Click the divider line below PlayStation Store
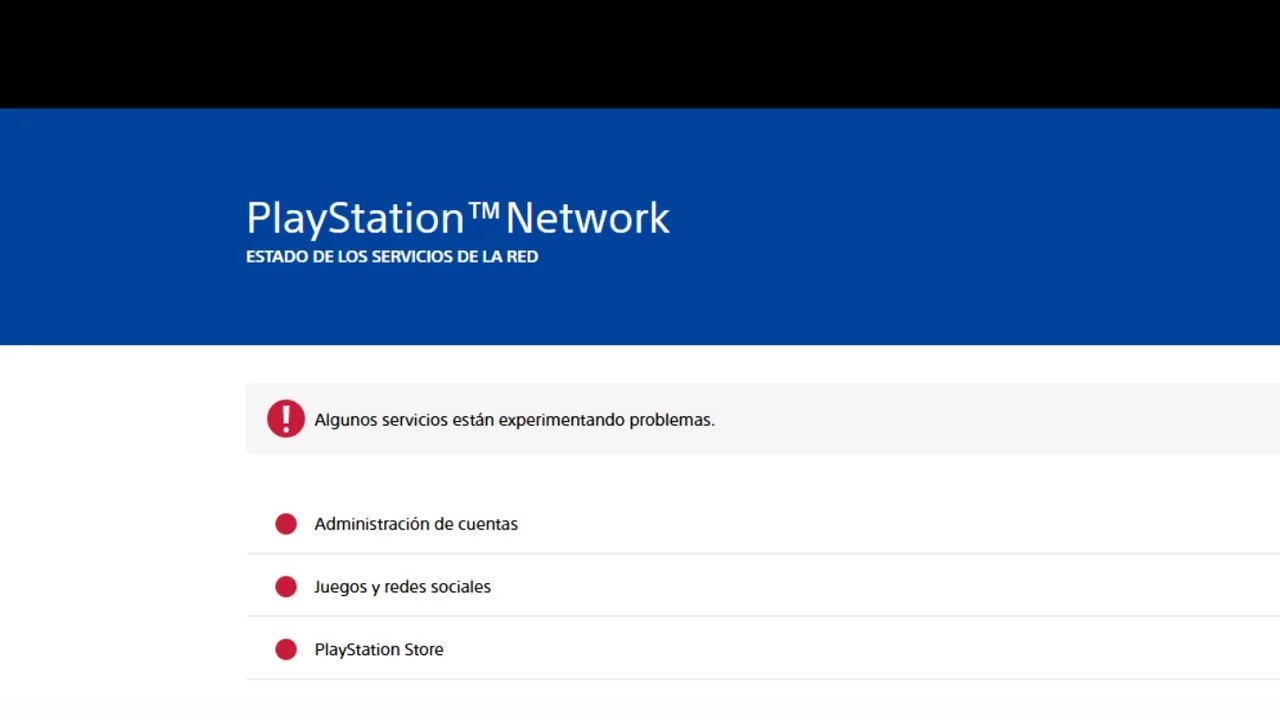Image resolution: width=1280 pixels, height=720 pixels. click(x=760, y=679)
